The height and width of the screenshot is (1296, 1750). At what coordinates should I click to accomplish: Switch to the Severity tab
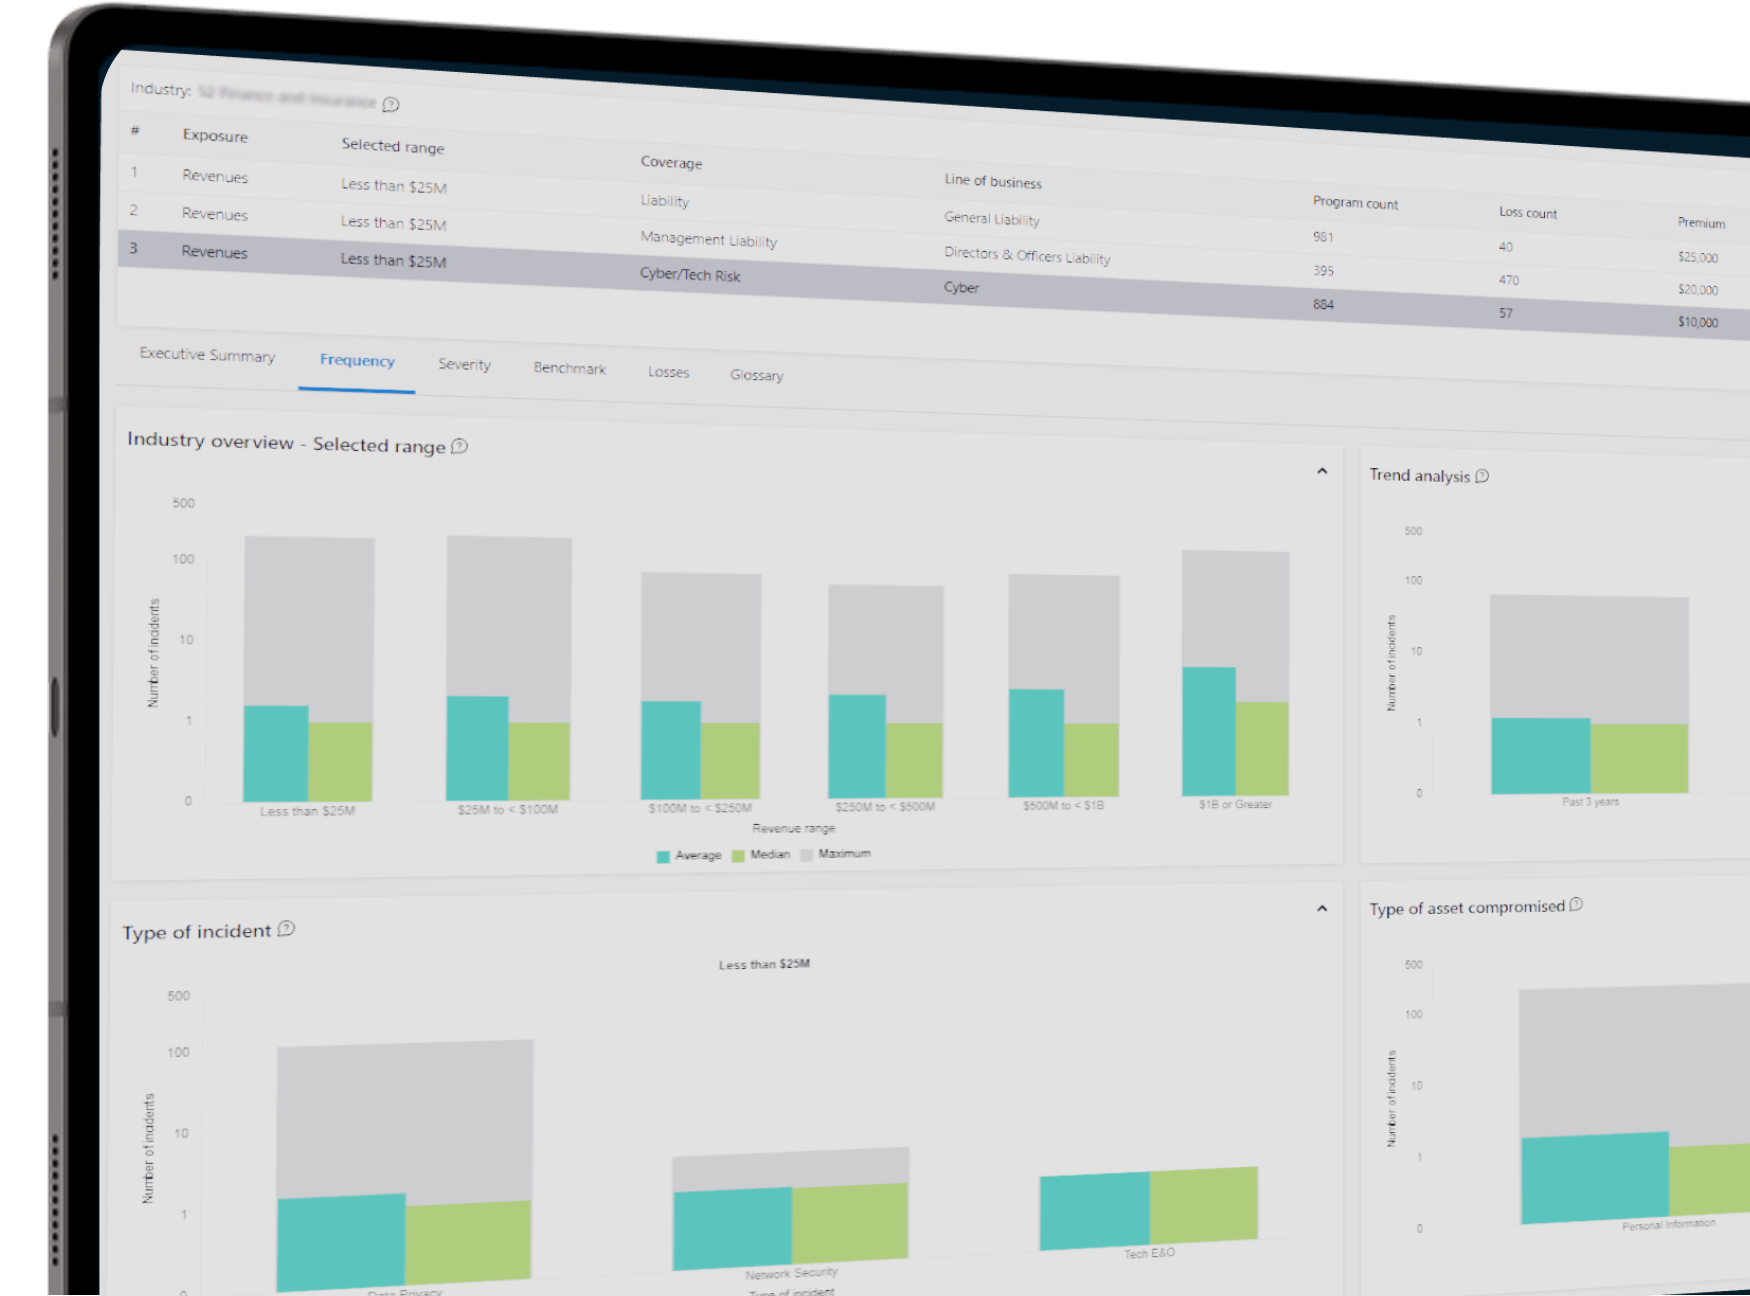click(x=464, y=365)
